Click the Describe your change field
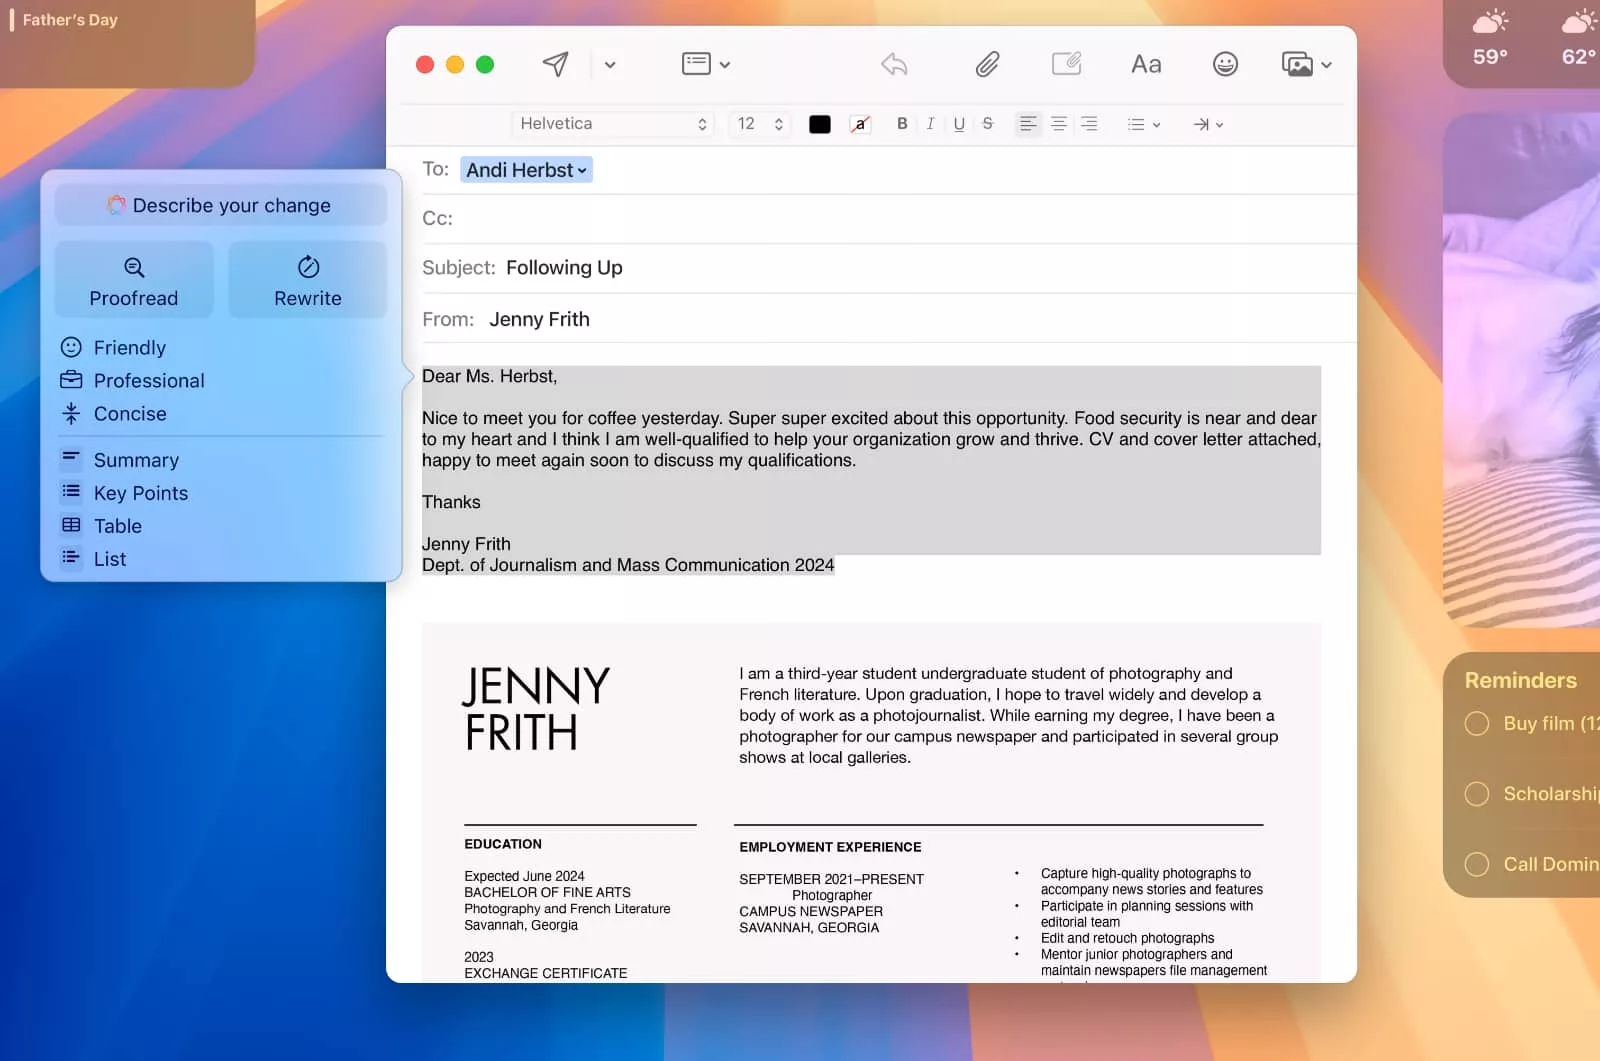Image resolution: width=1600 pixels, height=1061 pixels. click(x=221, y=205)
